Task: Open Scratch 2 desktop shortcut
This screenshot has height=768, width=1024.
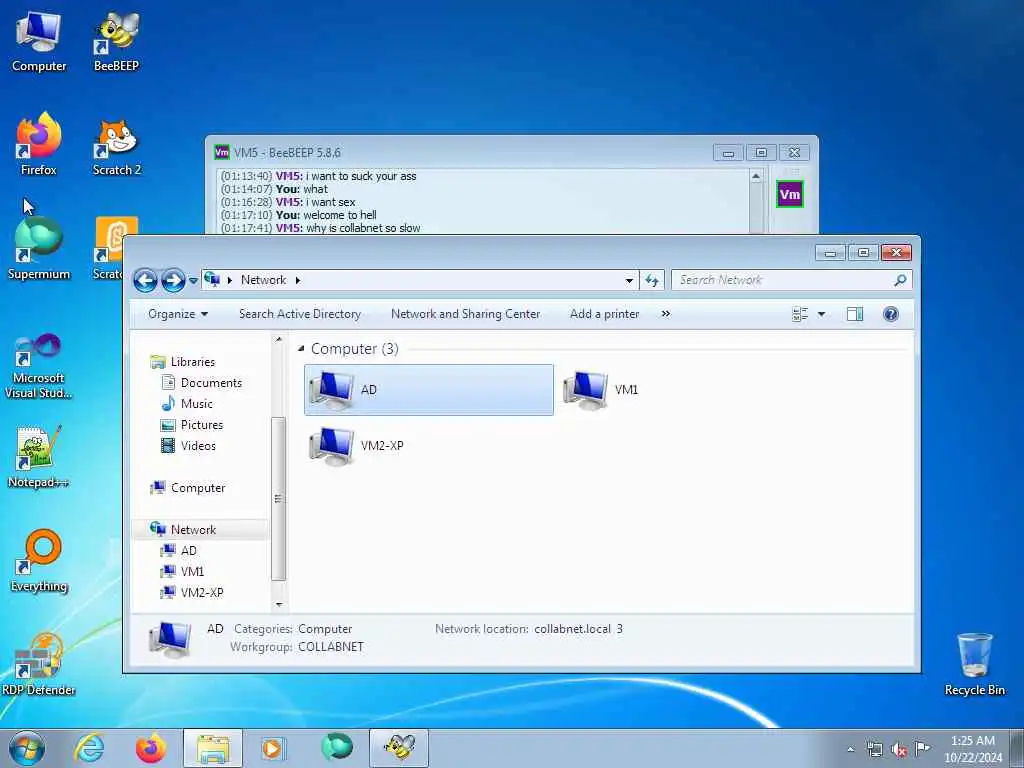Action: pos(116,148)
